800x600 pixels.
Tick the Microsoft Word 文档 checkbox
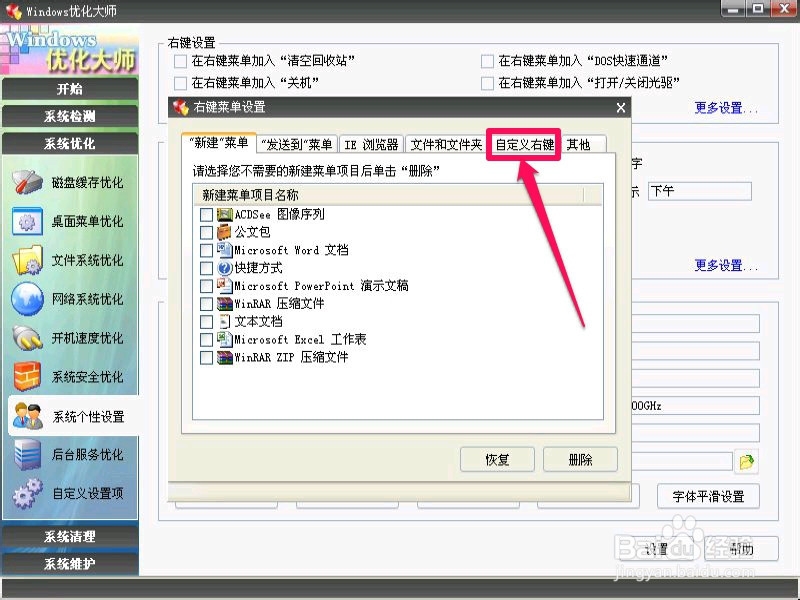[206, 251]
